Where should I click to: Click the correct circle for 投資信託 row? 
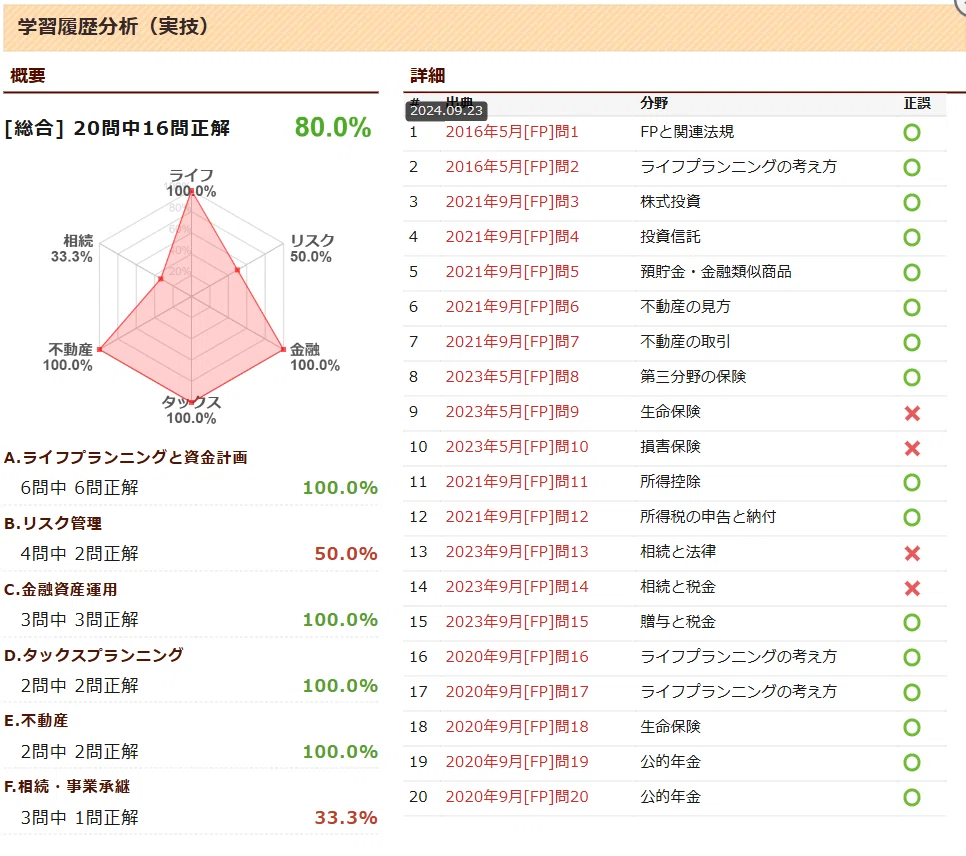coord(912,238)
